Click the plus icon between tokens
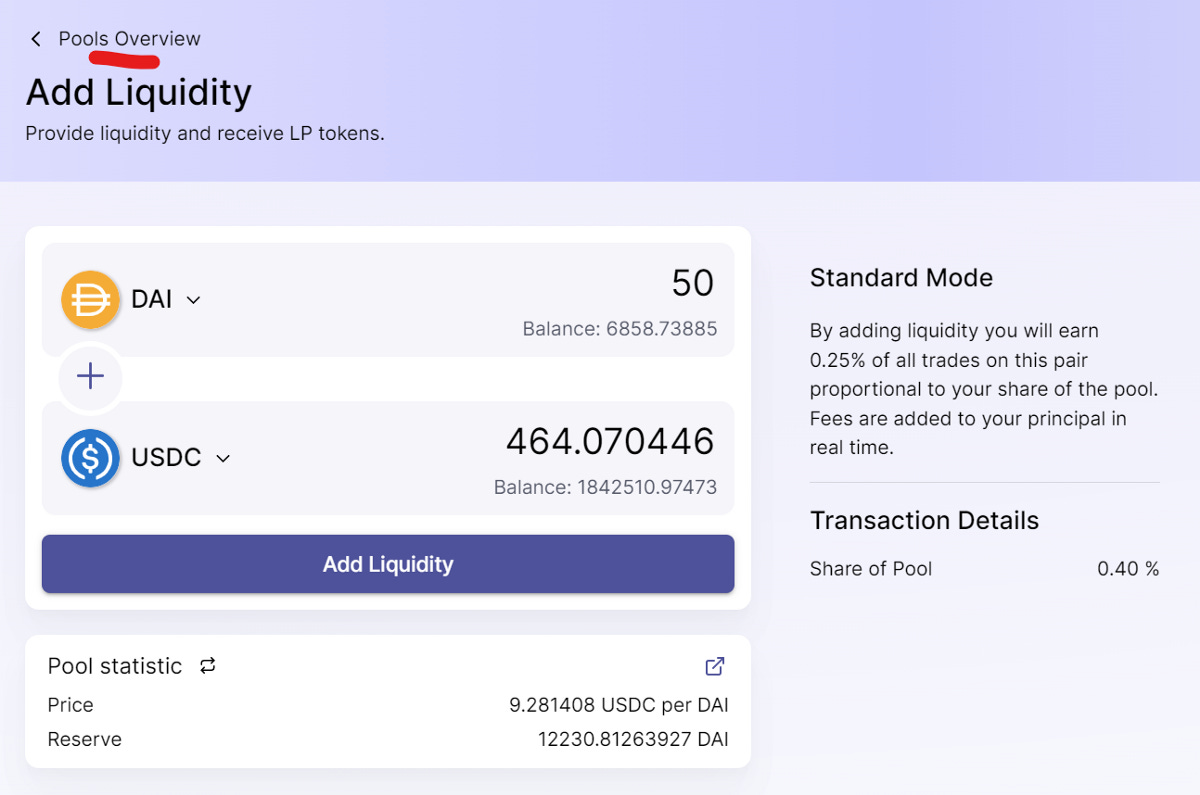The width and height of the screenshot is (1200, 795). [90, 376]
